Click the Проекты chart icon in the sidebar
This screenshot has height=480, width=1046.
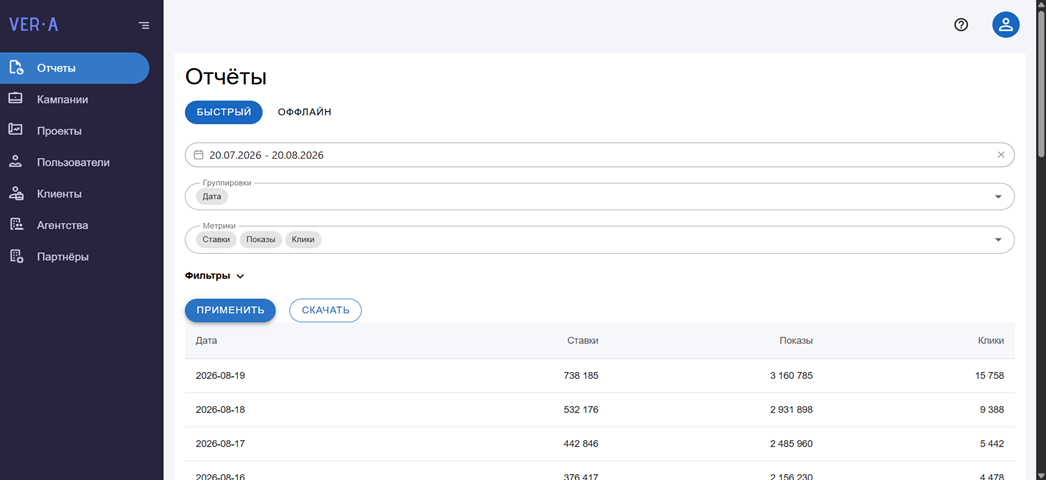click(x=15, y=131)
